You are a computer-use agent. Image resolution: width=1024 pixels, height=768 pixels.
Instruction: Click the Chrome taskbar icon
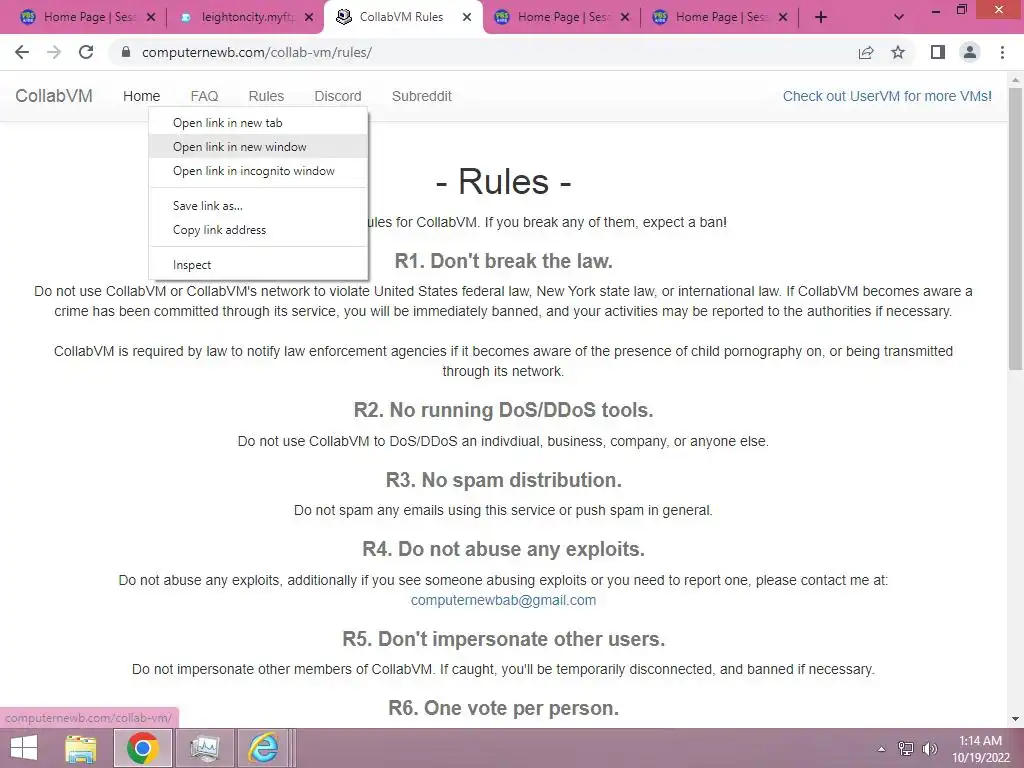(x=143, y=748)
